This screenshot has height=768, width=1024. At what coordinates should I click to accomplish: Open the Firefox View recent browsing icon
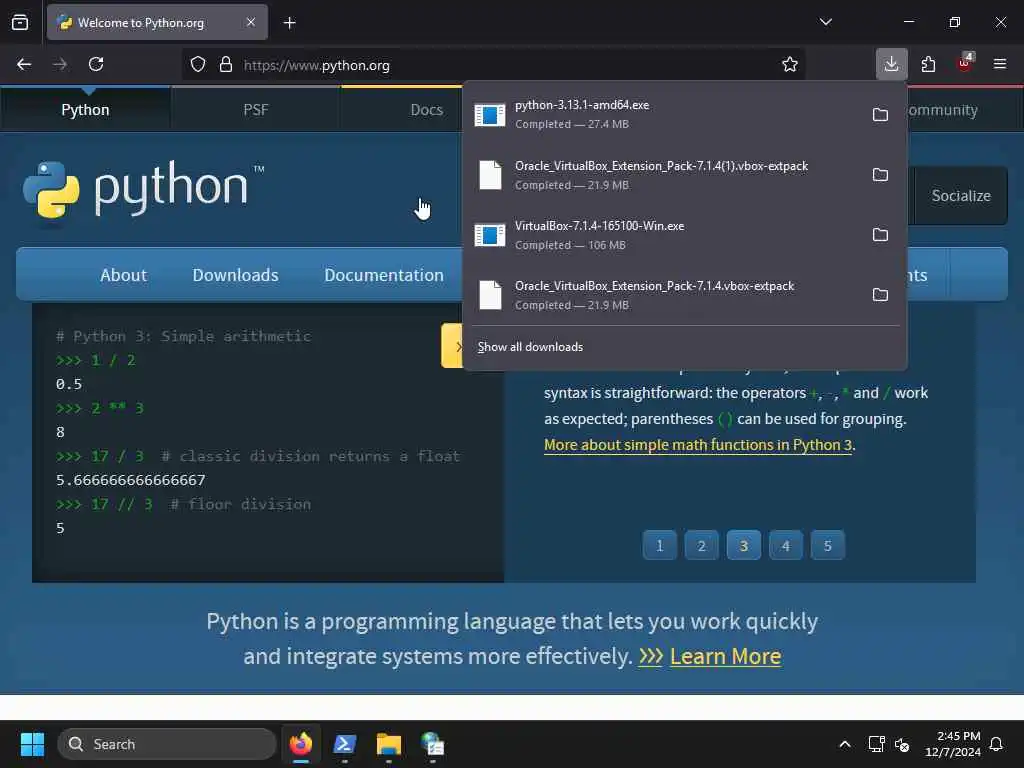[x=20, y=22]
